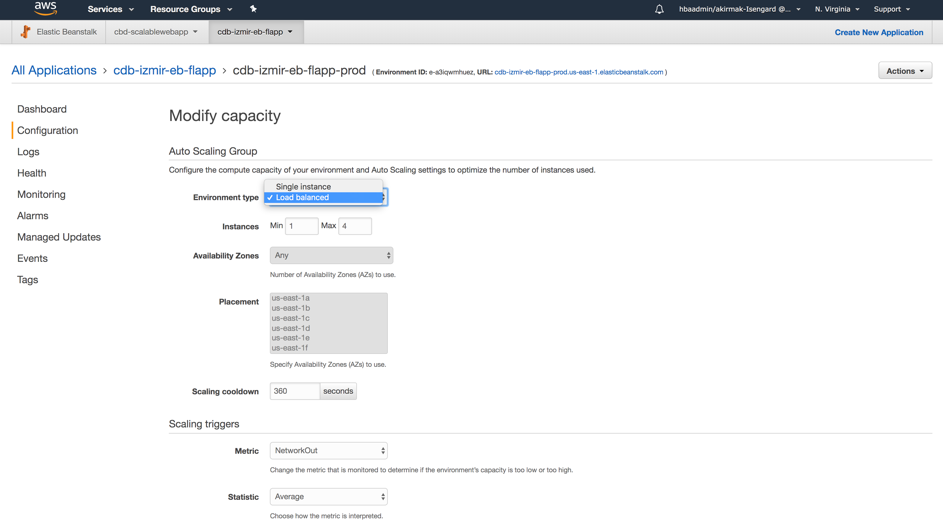Screen dimensions: 943x529
Task: Select us-east-1b in the Placement list
Action: [x=328, y=308]
